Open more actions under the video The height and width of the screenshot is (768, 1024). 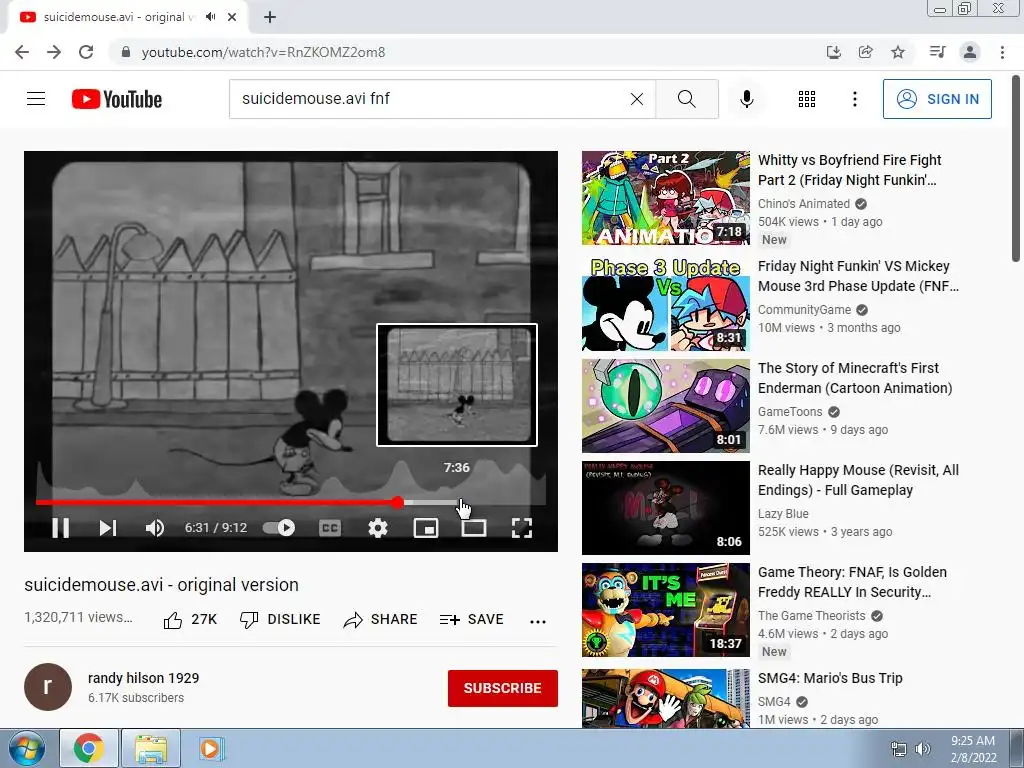537,621
